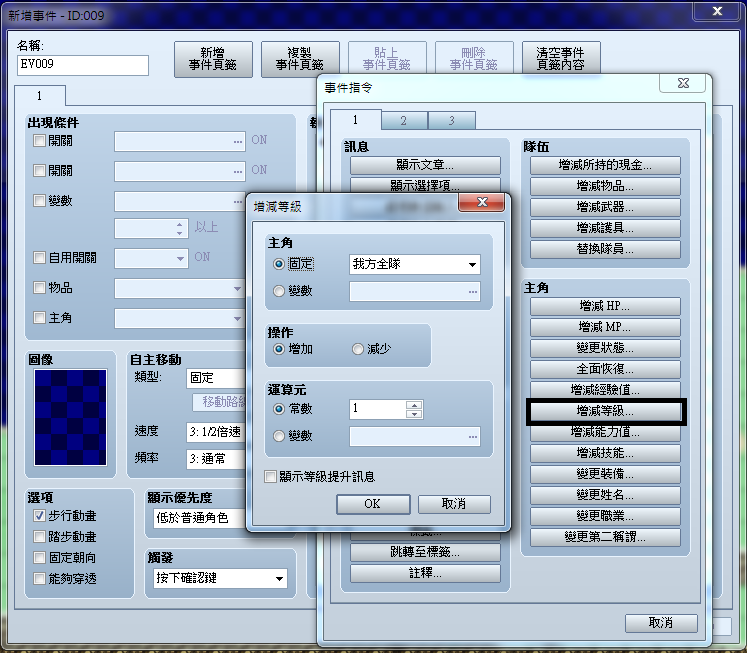Increase the constant value with up arrow
Image resolution: width=747 pixels, height=653 pixels.
tap(414, 405)
